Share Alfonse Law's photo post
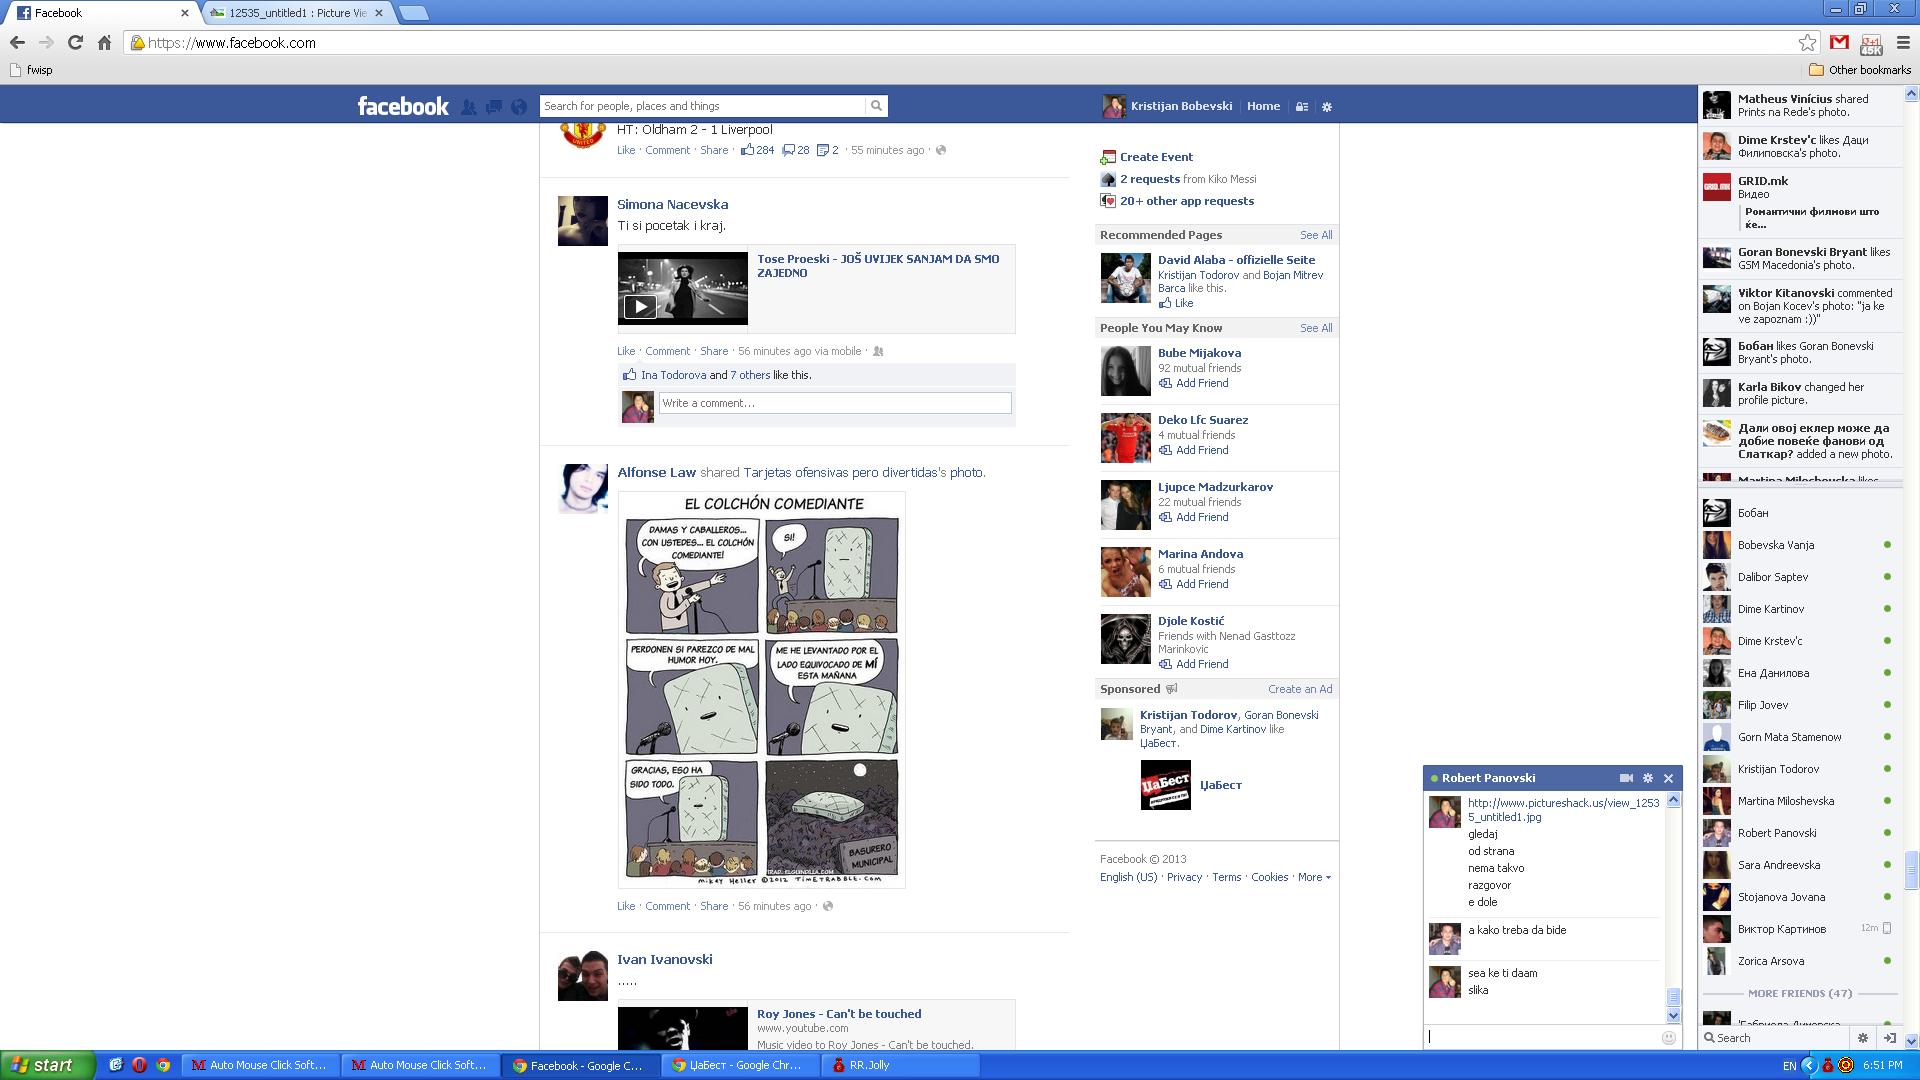Viewport: 1920px width, 1080px height. 714,906
